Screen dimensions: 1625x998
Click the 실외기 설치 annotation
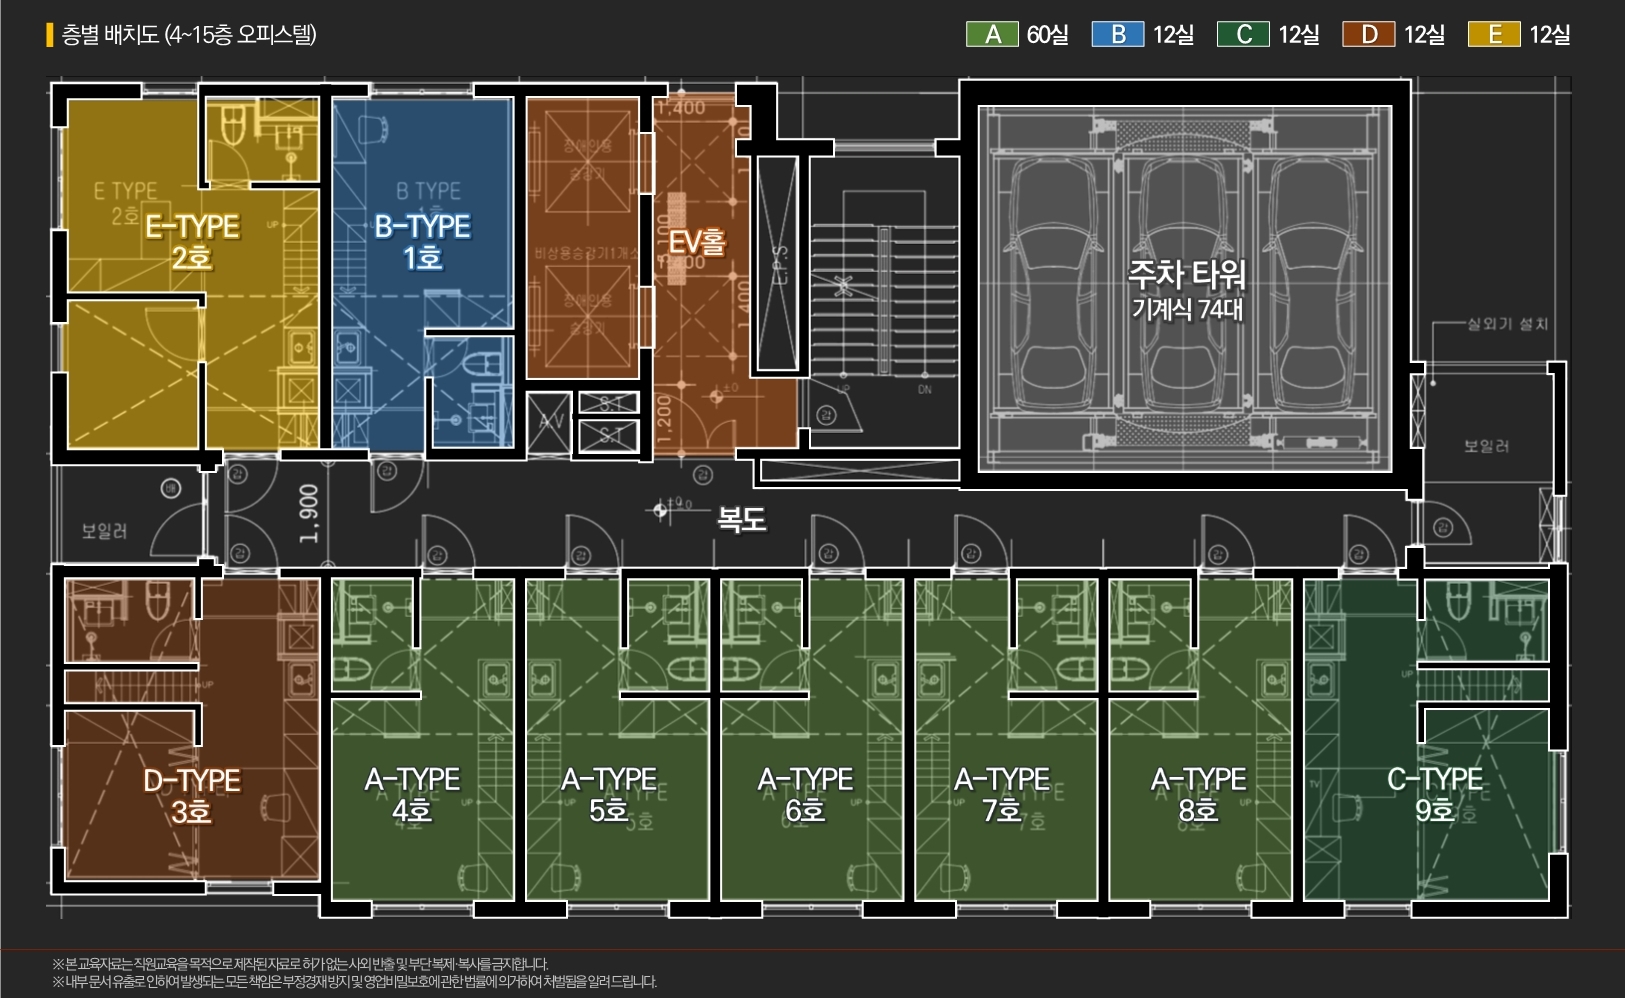pos(1507,324)
